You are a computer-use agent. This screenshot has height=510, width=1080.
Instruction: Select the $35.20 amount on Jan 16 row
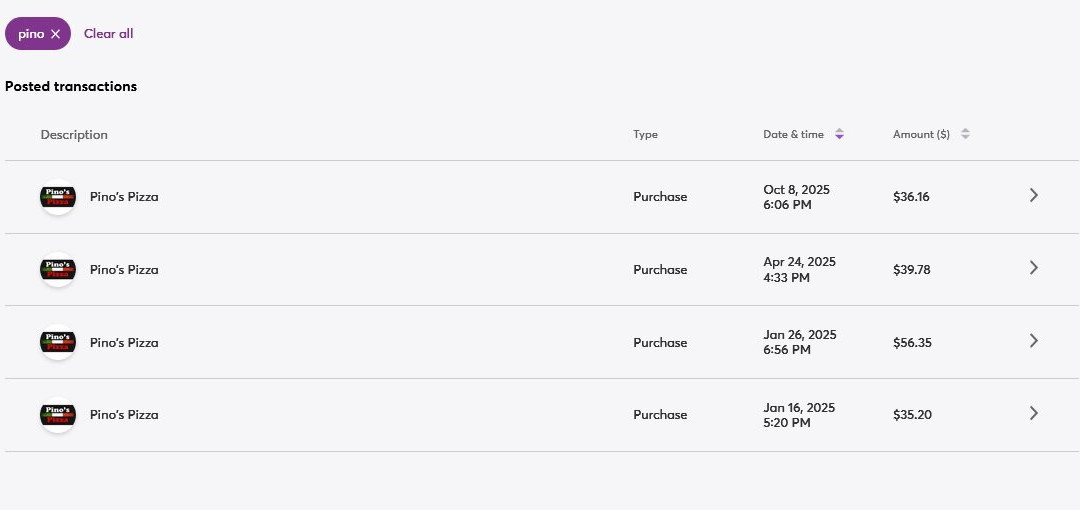[912, 415]
